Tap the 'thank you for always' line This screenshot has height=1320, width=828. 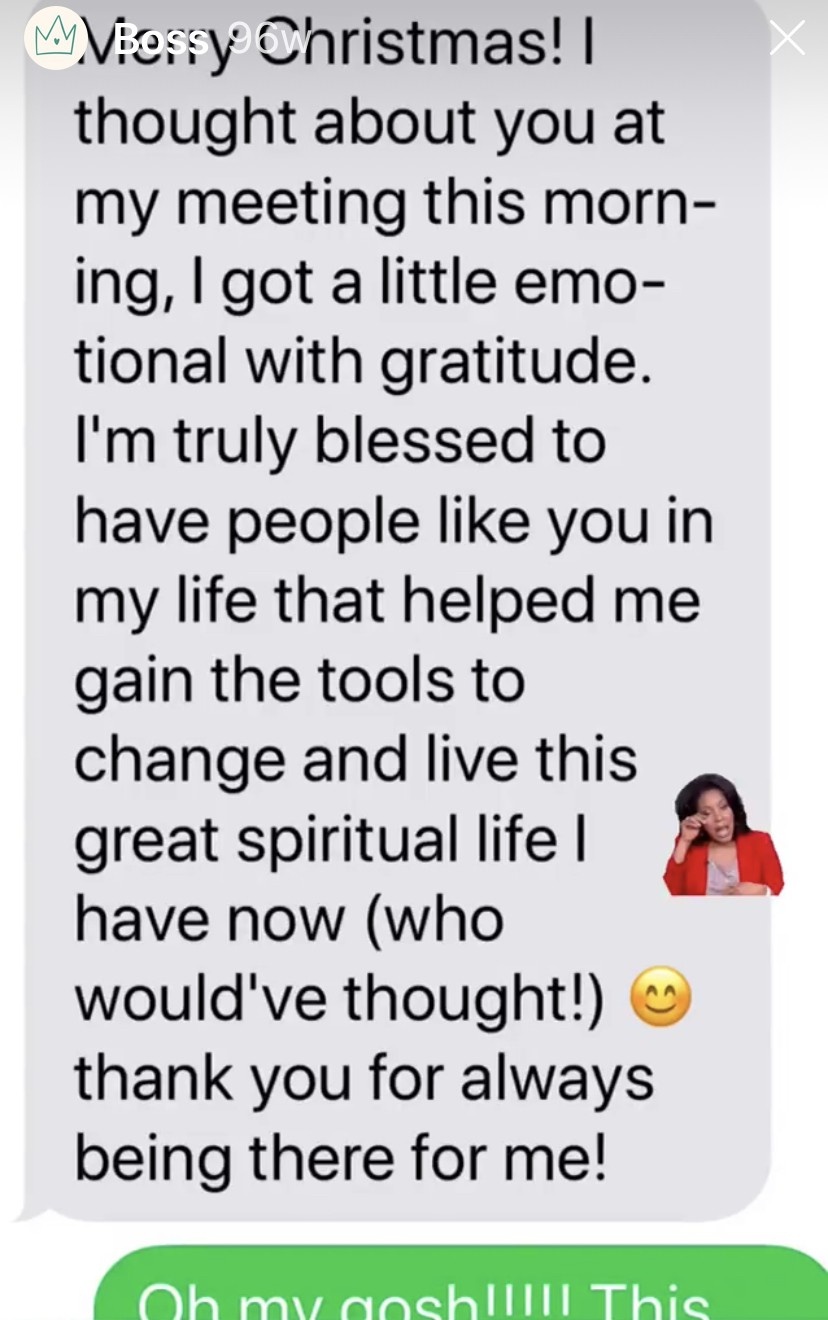pos(364,1077)
